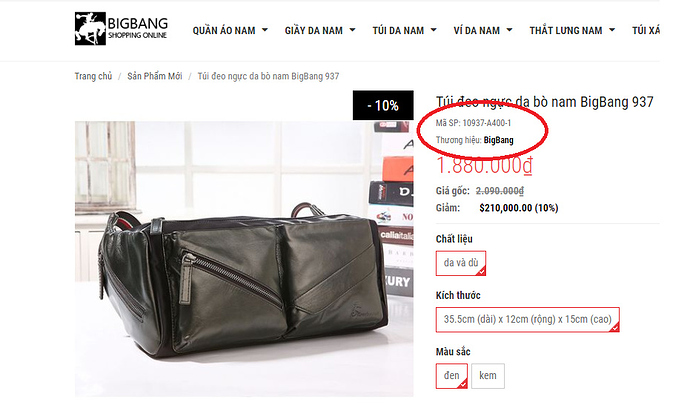
Task: Open the TÚI XÁ menu item
Action: (646, 30)
